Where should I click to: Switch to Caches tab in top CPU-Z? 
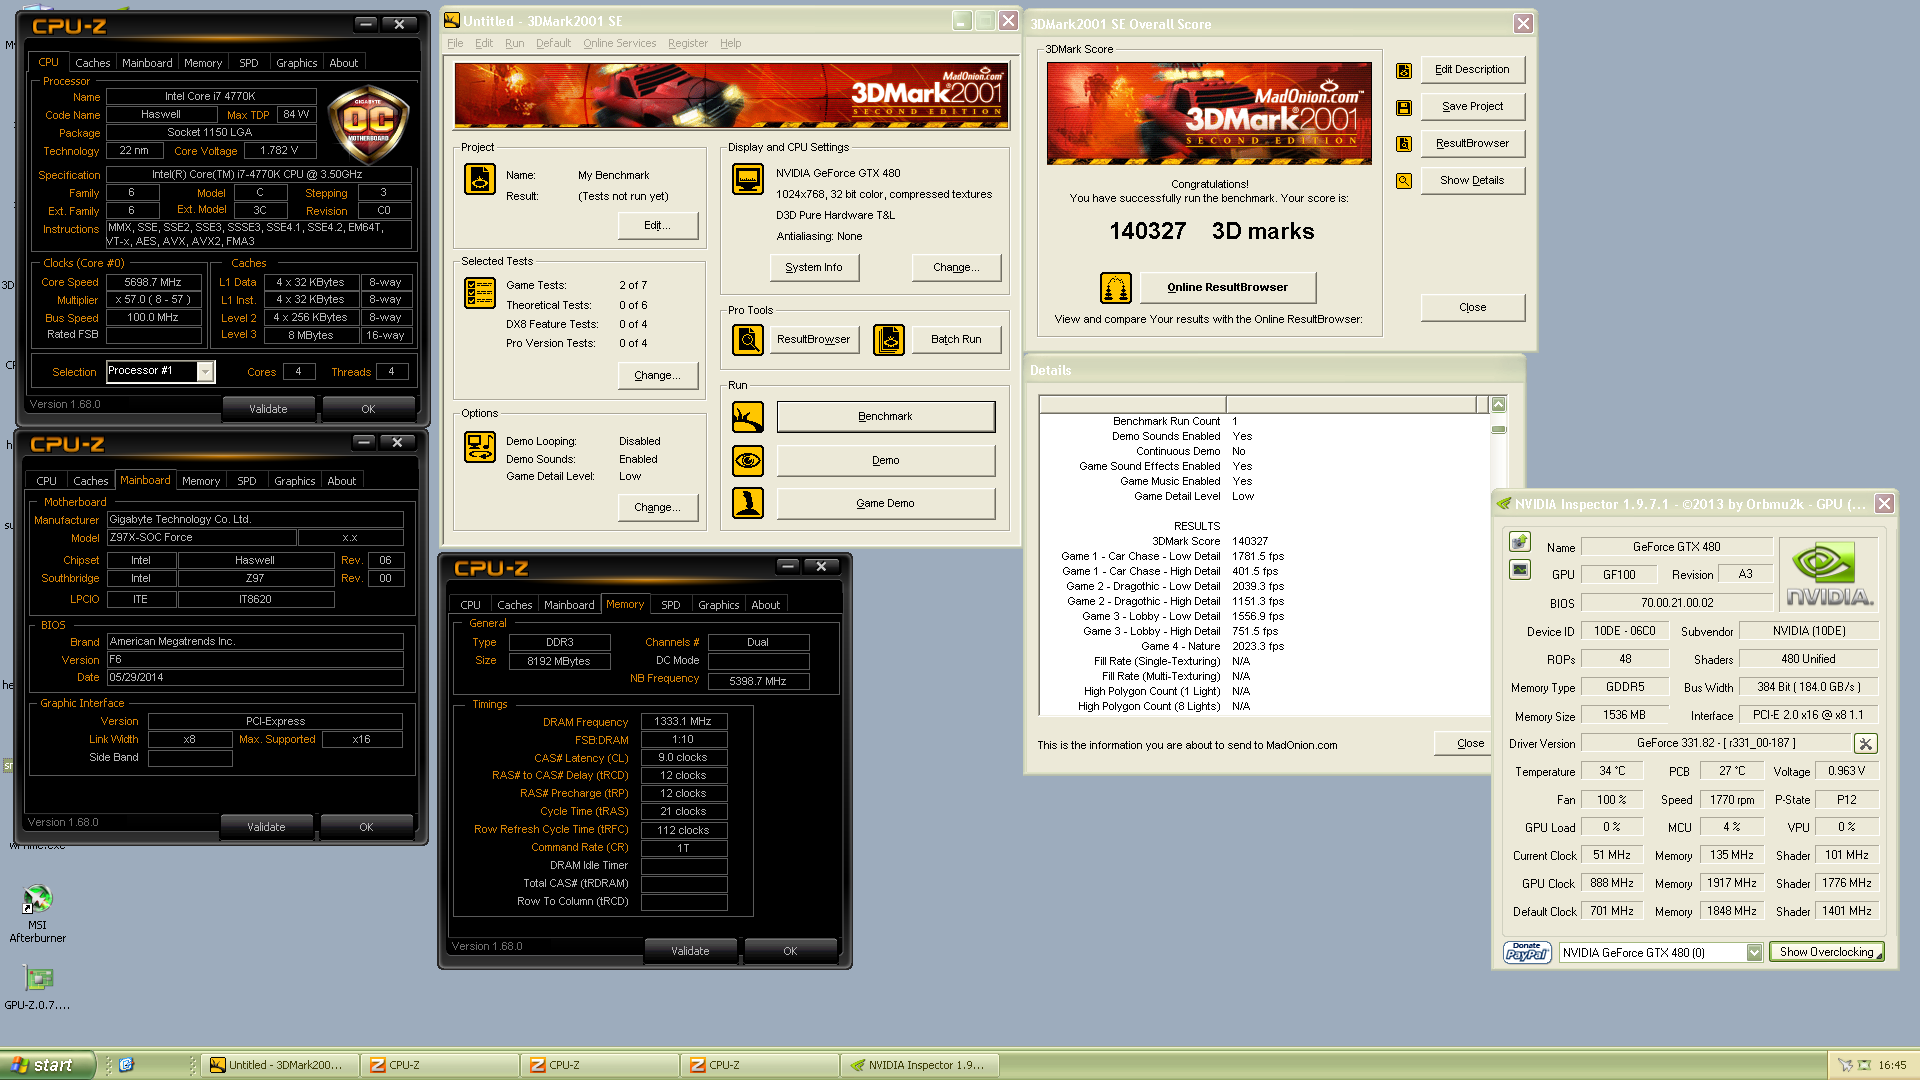tap(92, 63)
